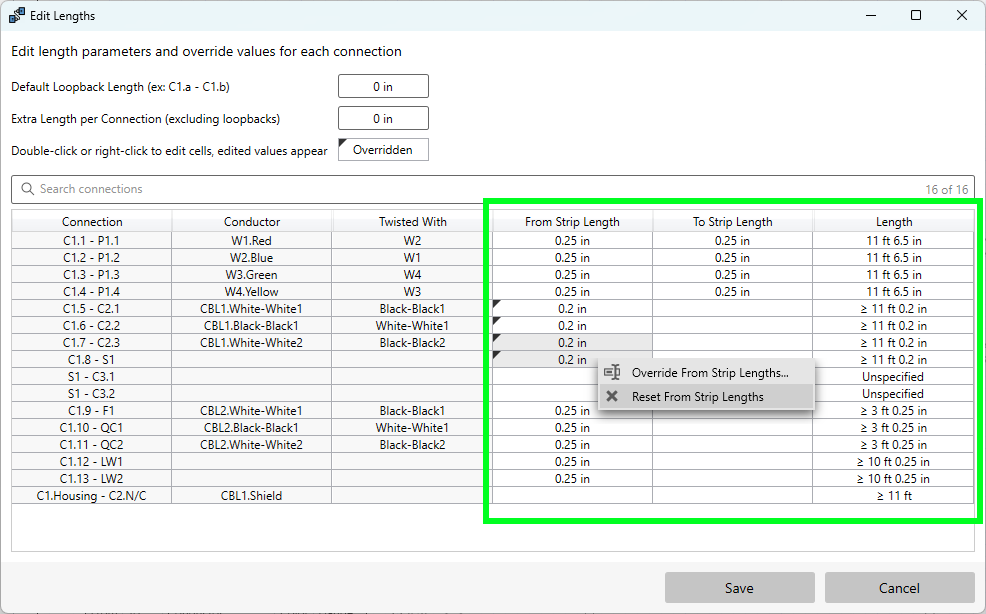Image resolution: width=986 pixels, height=614 pixels.
Task: Select the CBL1.Shield conductor cell
Action: tap(252, 495)
